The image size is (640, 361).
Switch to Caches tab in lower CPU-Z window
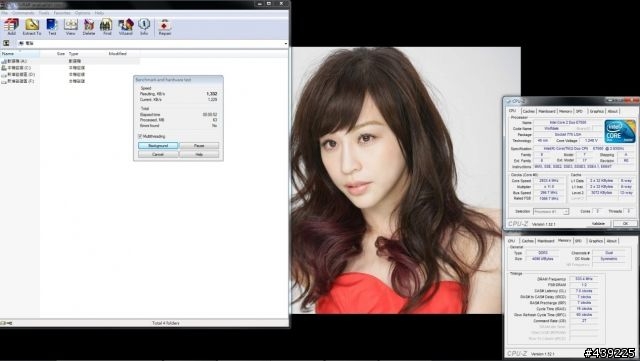point(527,241)
